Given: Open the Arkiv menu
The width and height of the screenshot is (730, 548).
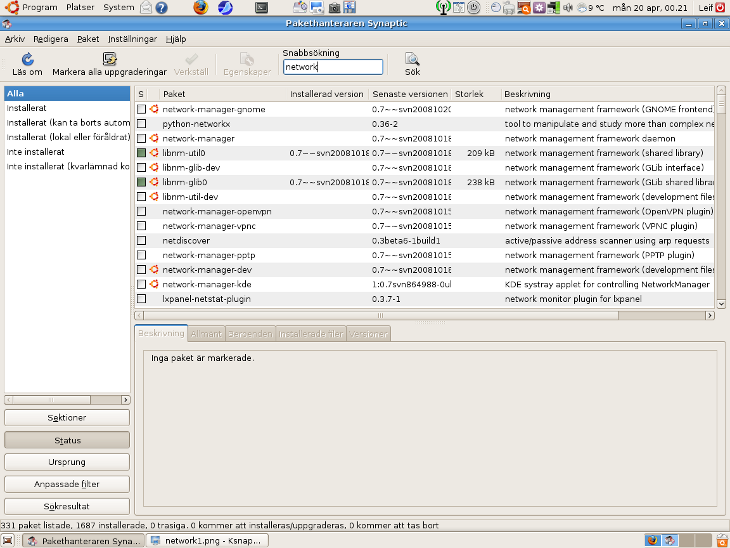Looking at the screenshot, I should click(x=15, y=39).
